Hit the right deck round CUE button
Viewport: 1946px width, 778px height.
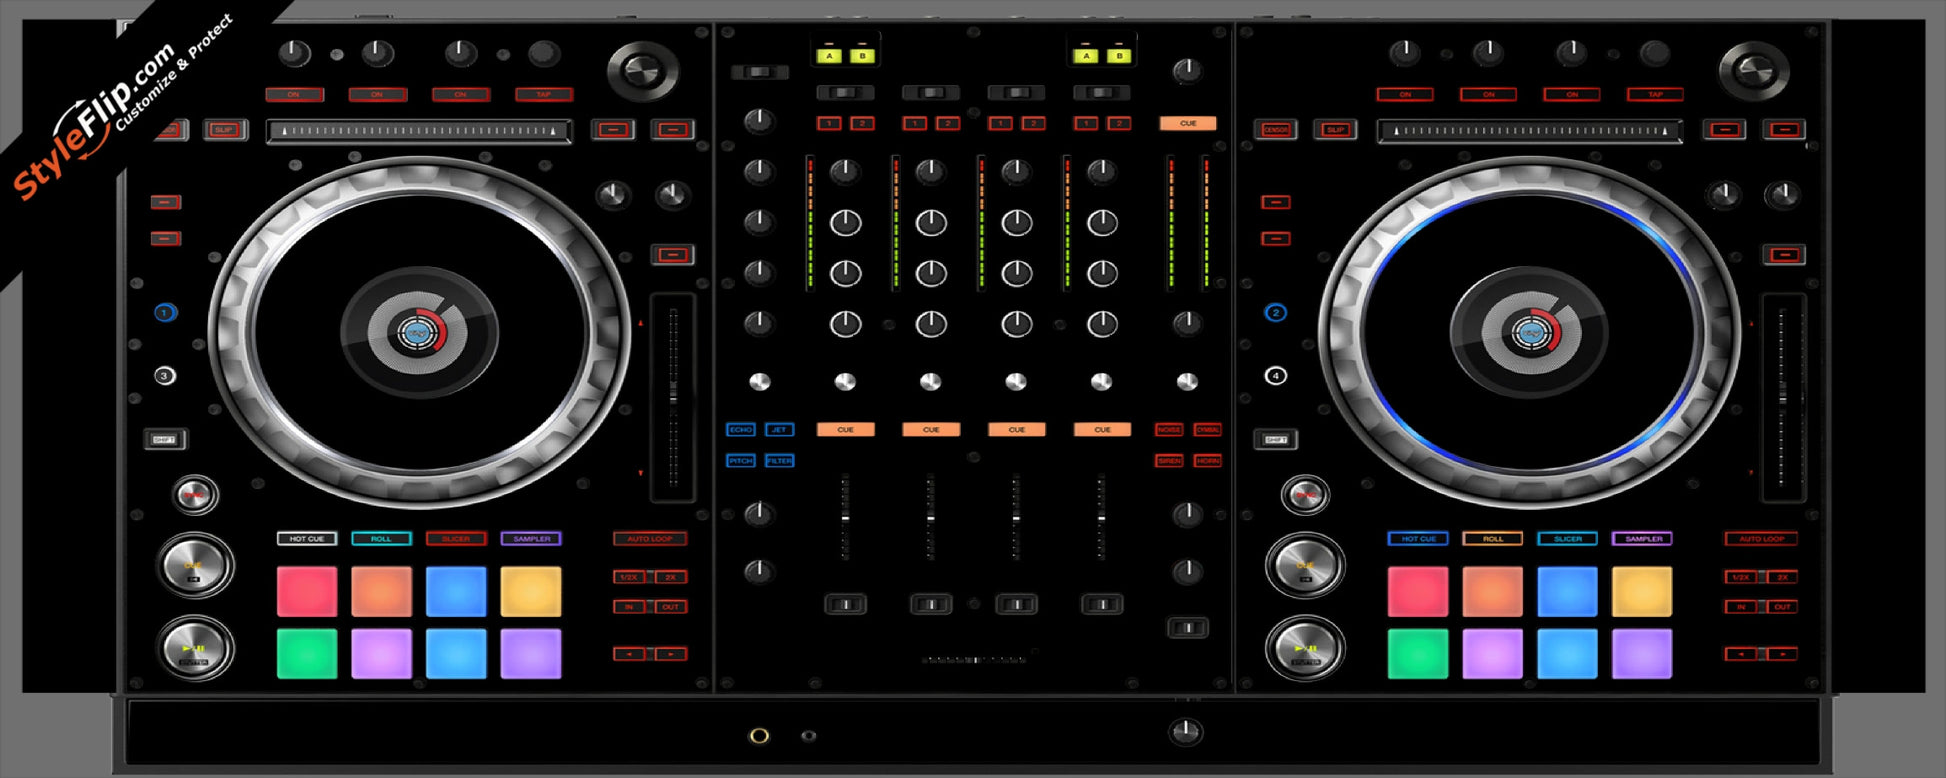tap(1305, 565)
